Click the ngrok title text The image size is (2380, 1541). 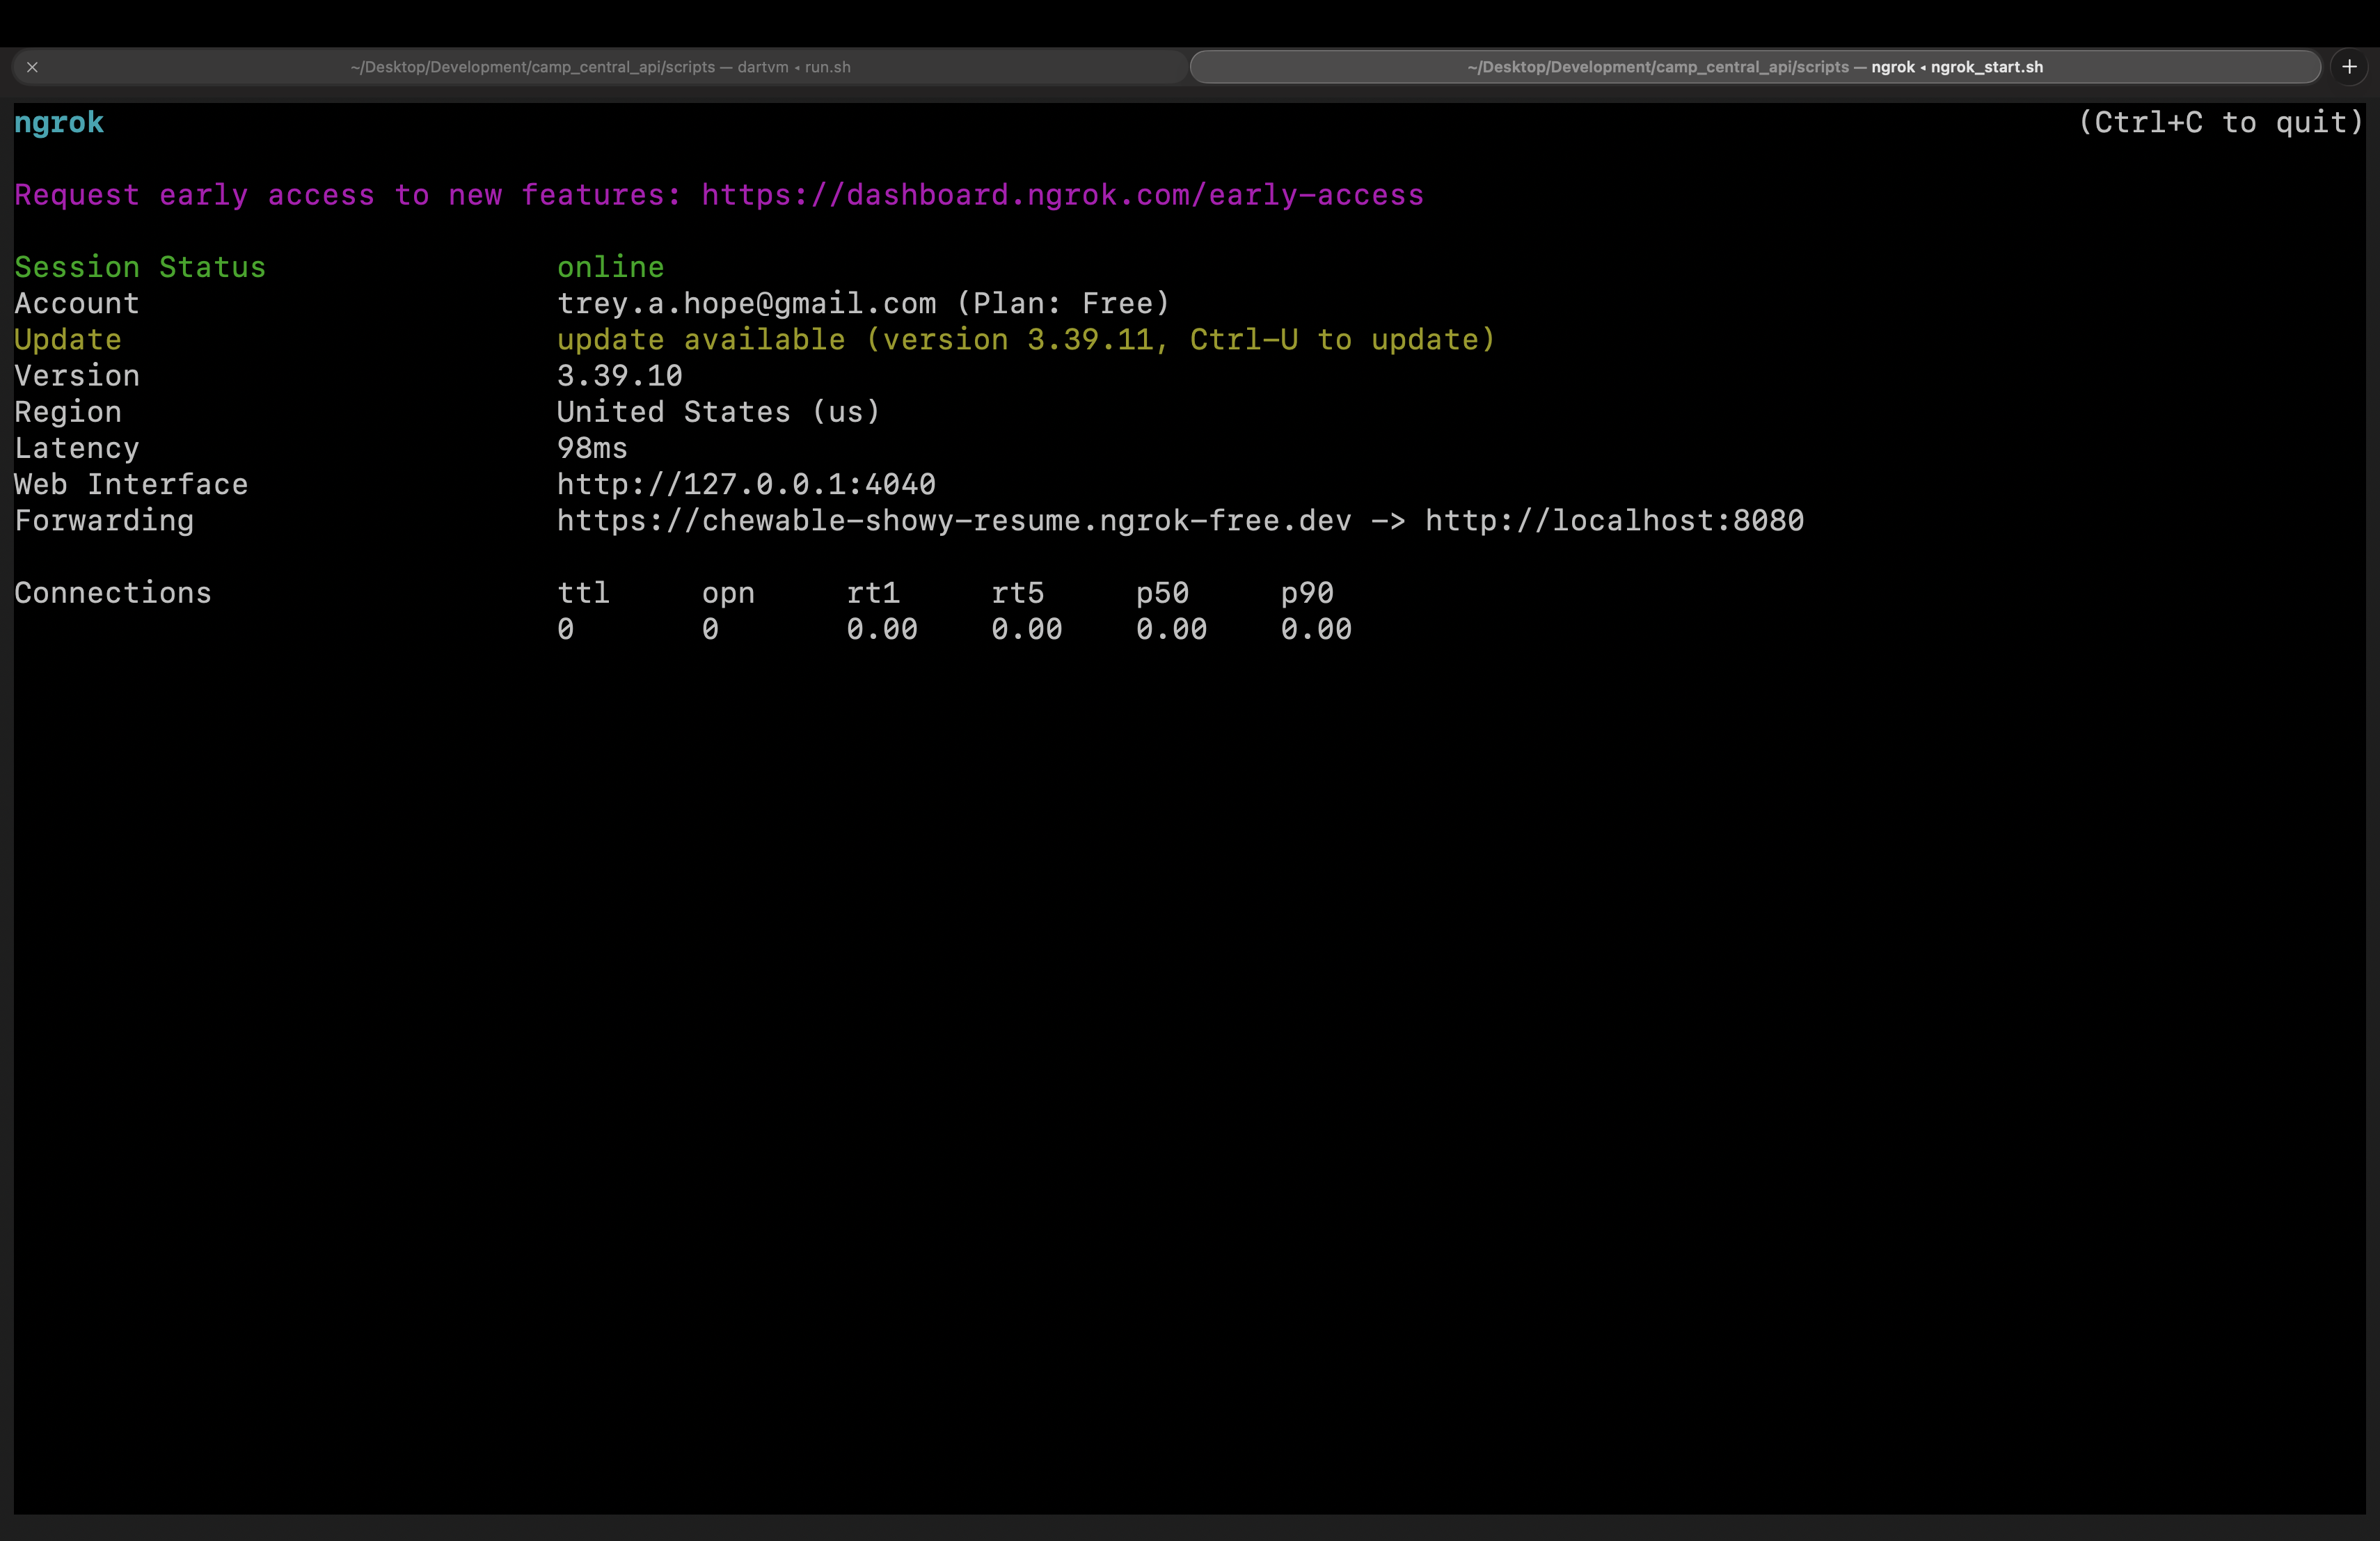coord(59,123)
